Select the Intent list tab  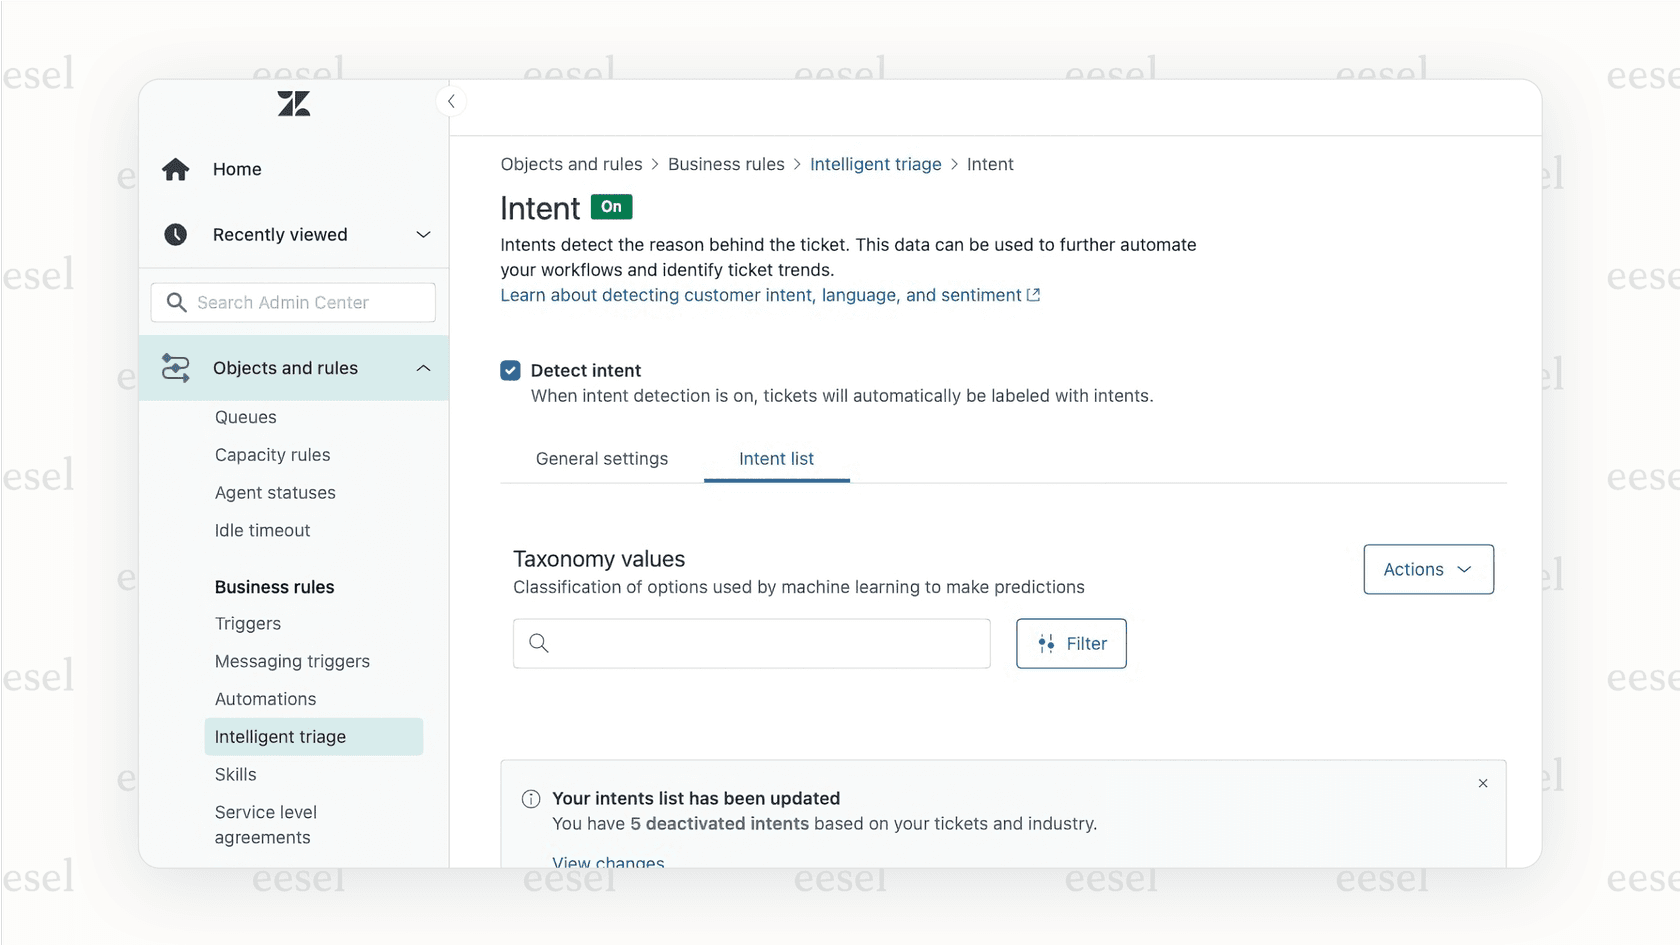click(x=776, y=458)
